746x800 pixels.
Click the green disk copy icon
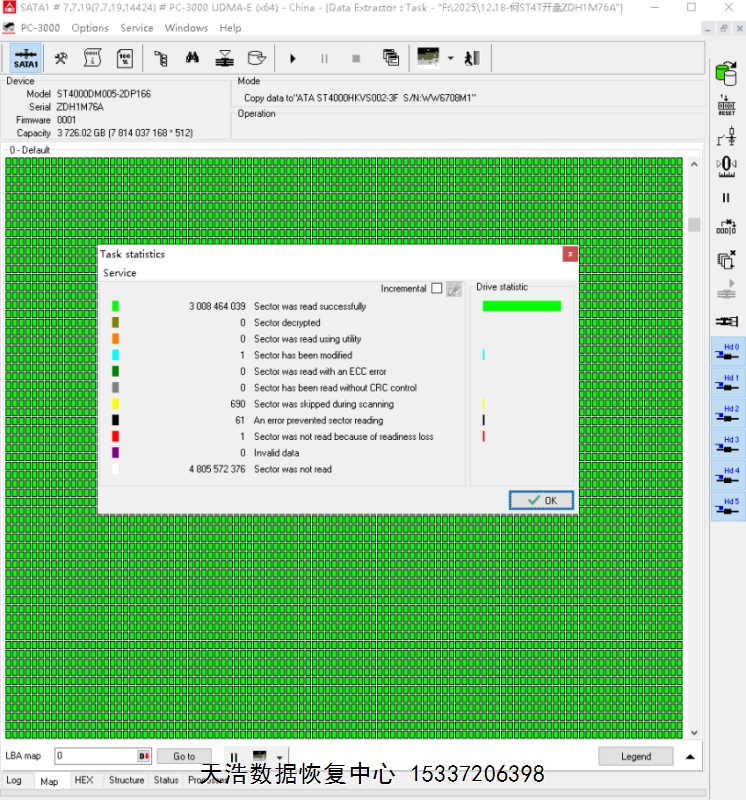(x=726, y=72)
